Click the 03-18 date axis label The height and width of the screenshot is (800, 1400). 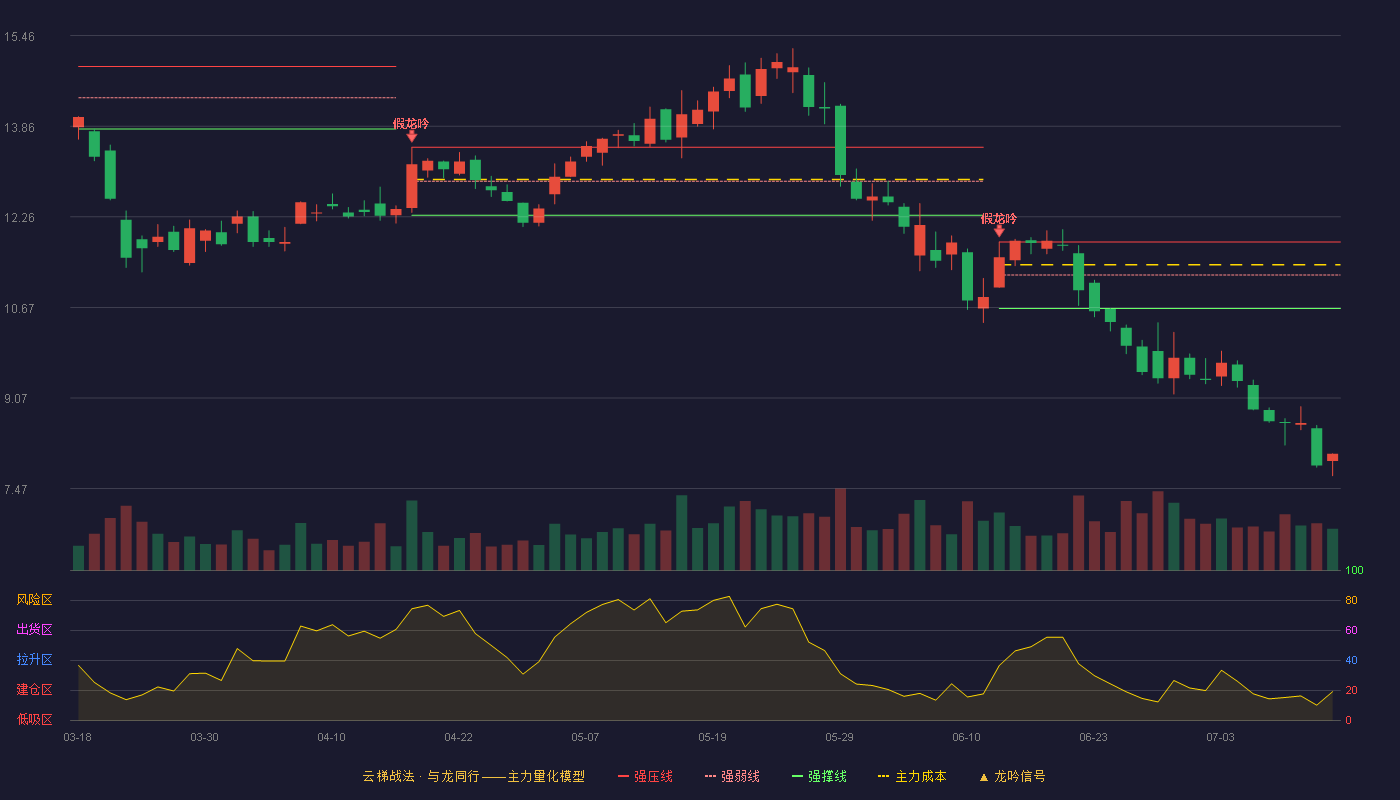click(78, 737)
